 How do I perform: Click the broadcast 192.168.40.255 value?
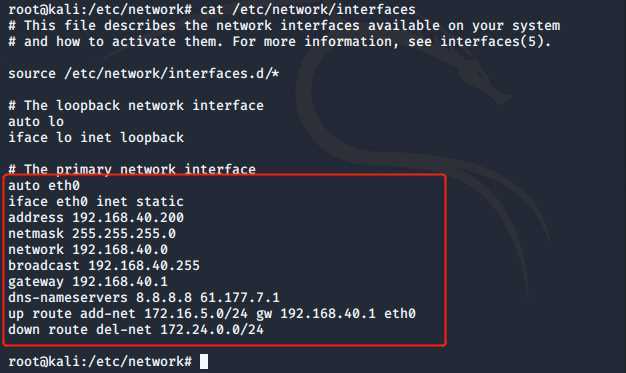144,265
